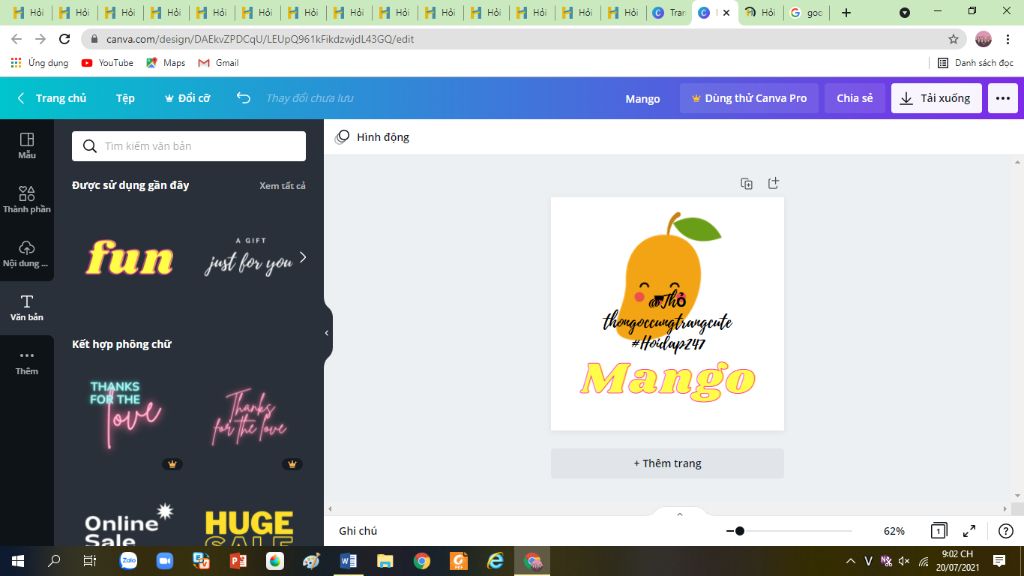1024x576 pixels.
Task: Click the Tải xuống download button
Action: (936, 98)
